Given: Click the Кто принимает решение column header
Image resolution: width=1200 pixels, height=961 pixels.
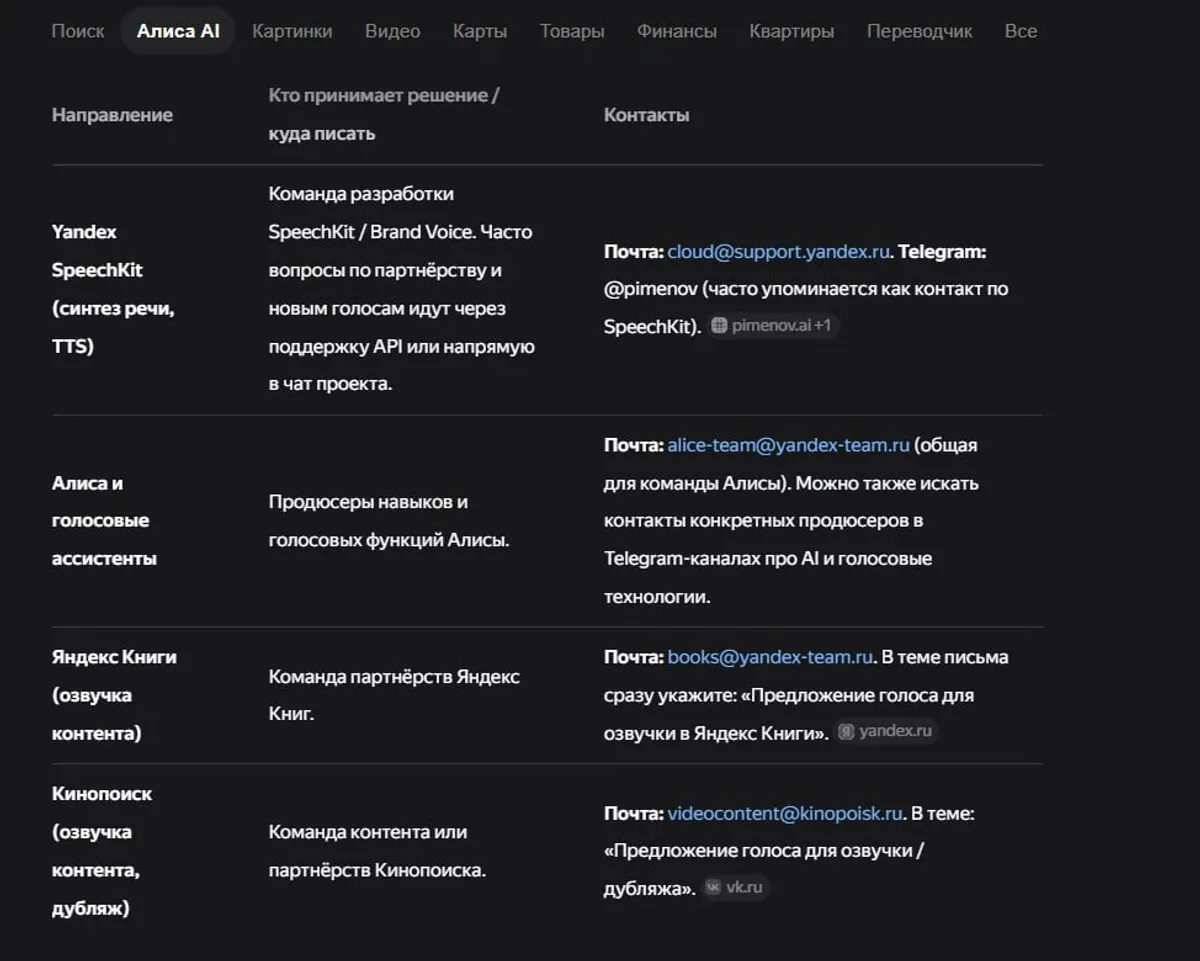Looking at the screenshot, I should (384, 114).
